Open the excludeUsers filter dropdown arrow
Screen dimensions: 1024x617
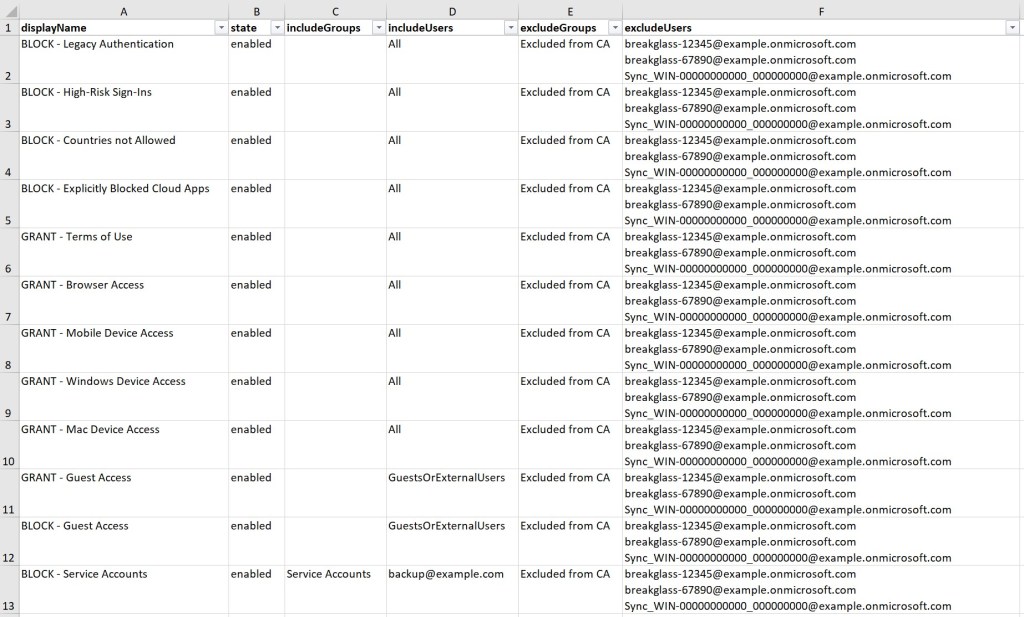[x=1012, y=28]
